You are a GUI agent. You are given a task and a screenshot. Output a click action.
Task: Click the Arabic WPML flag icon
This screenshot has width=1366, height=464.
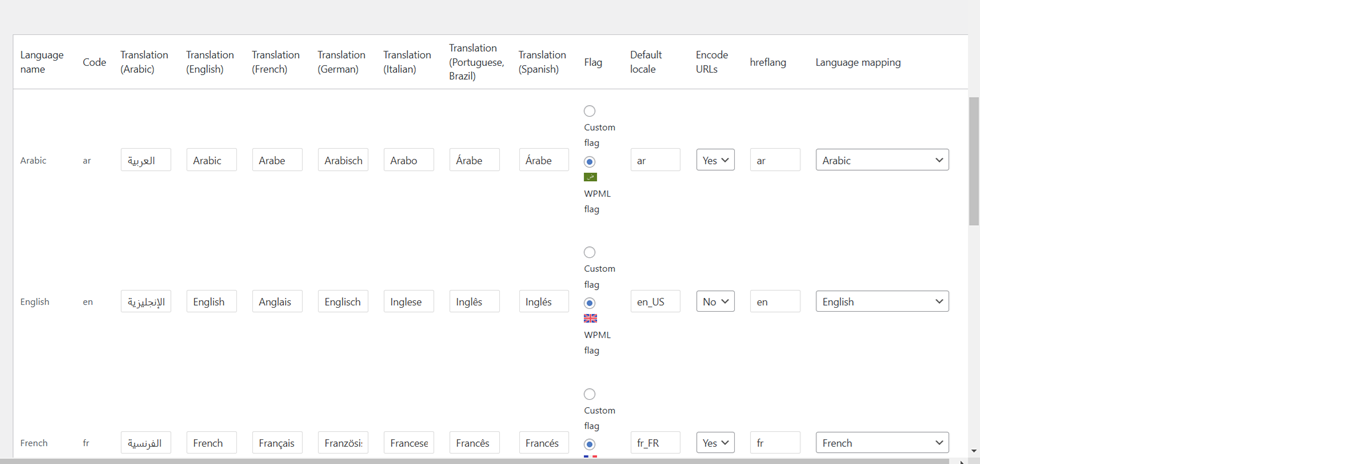point(590,177)
